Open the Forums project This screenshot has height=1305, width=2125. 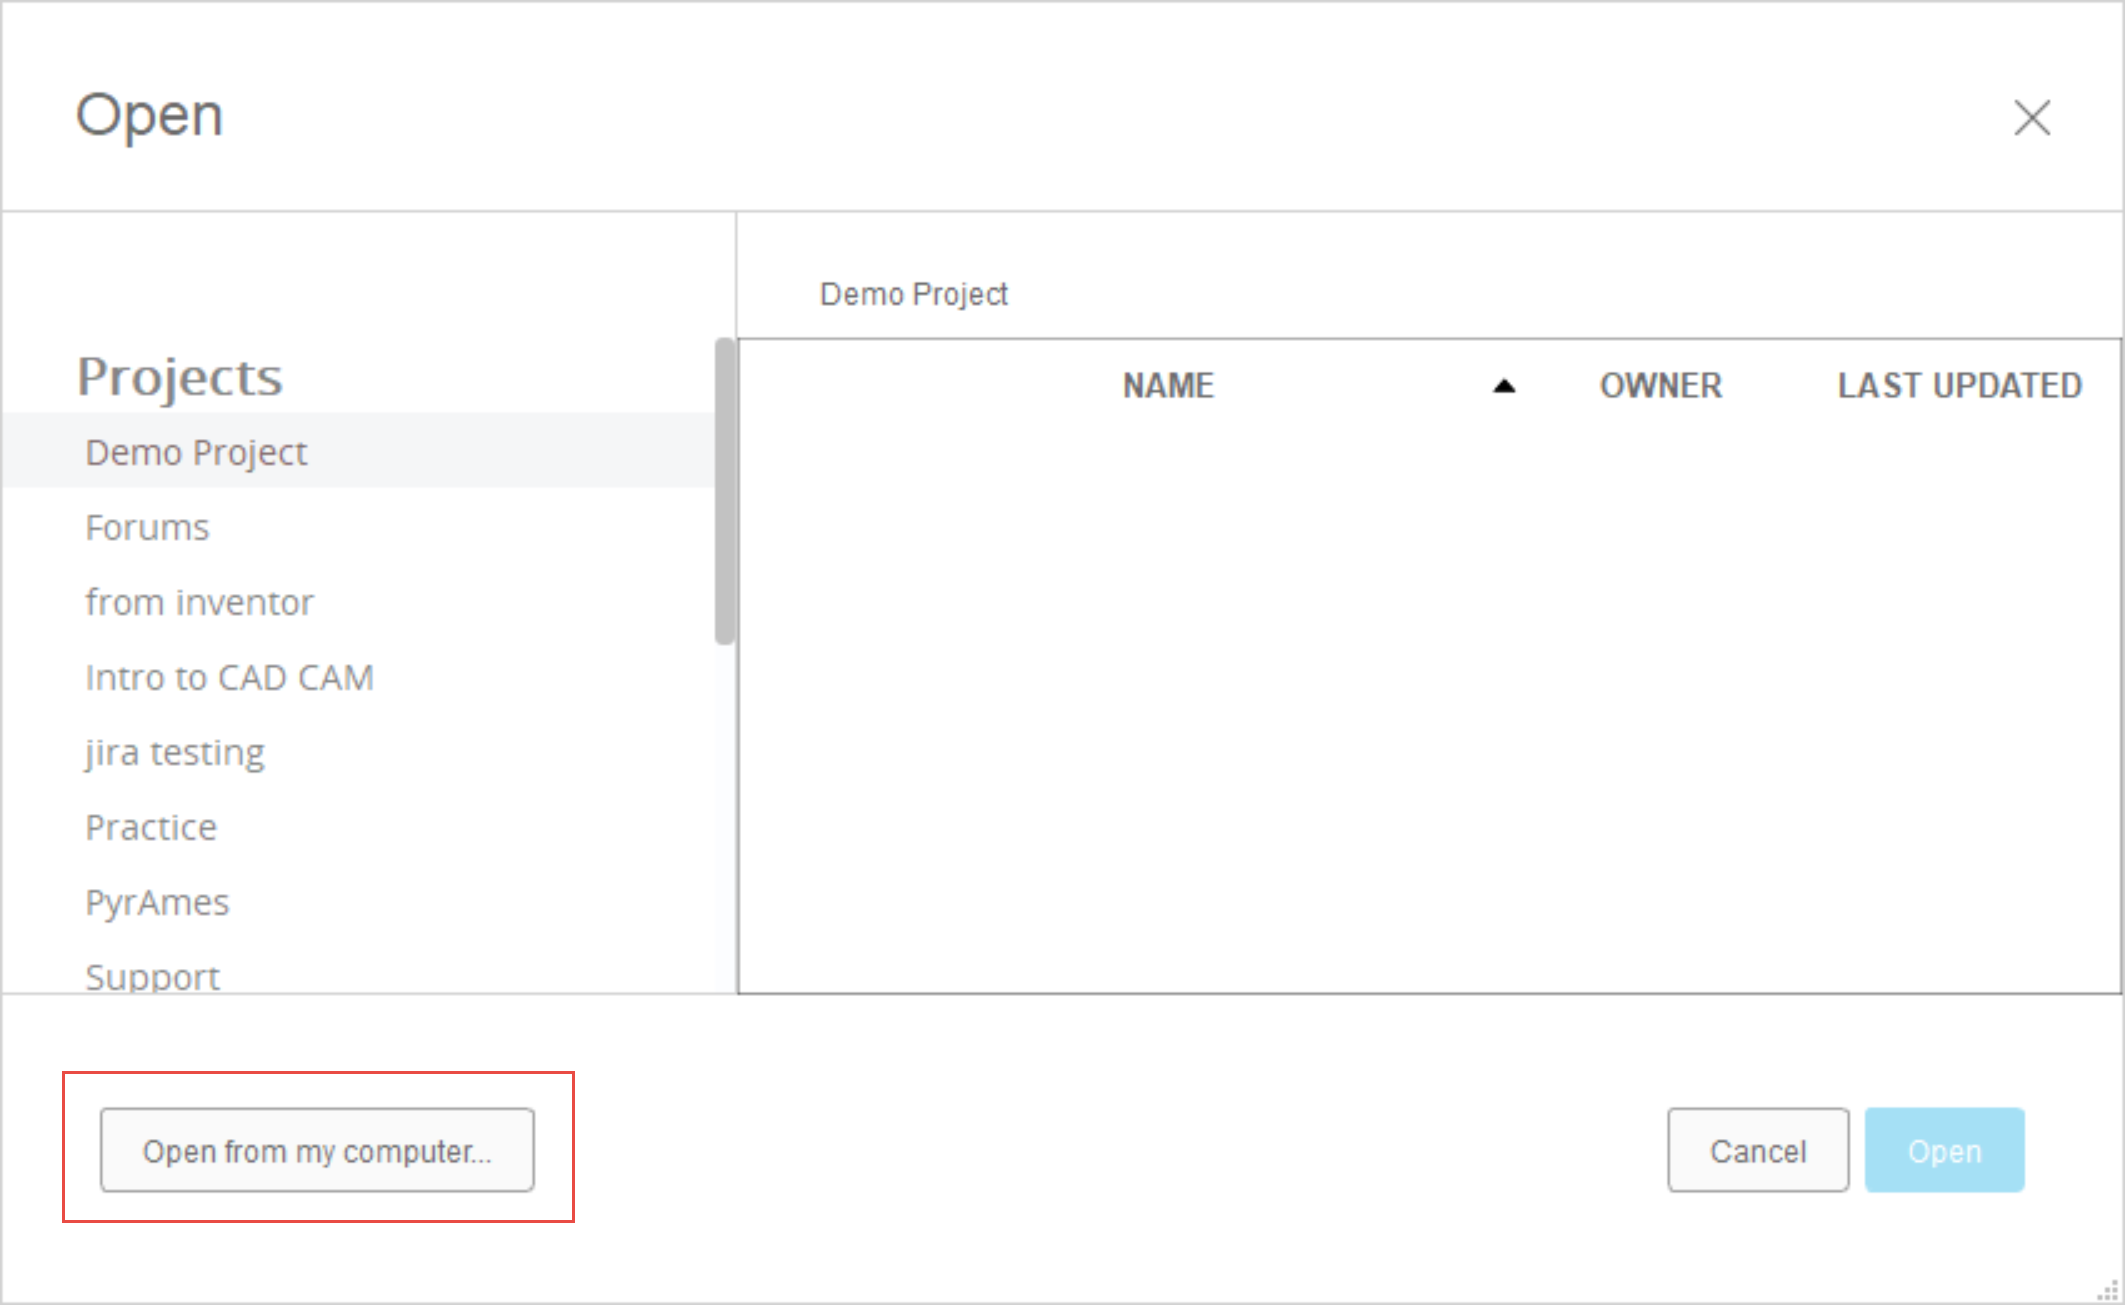click(147, 527)
